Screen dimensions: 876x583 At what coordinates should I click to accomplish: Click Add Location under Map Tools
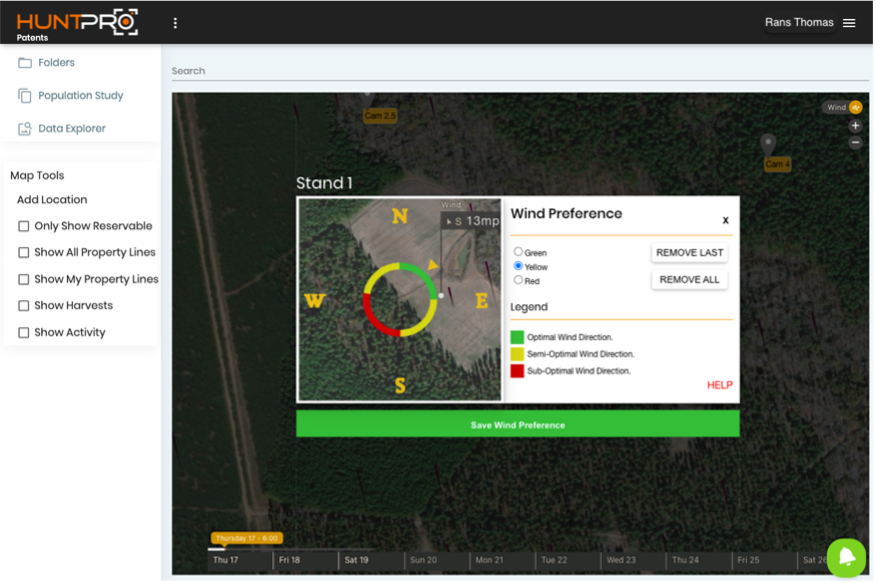pos(52,199)
